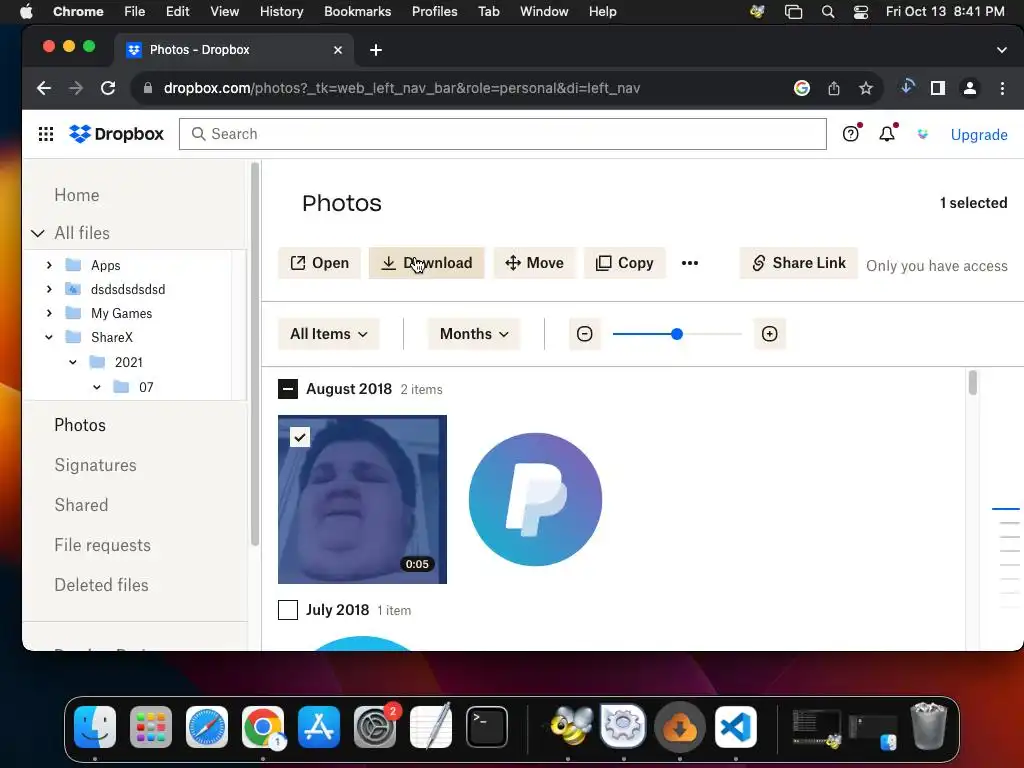Open the File menu

135,12
